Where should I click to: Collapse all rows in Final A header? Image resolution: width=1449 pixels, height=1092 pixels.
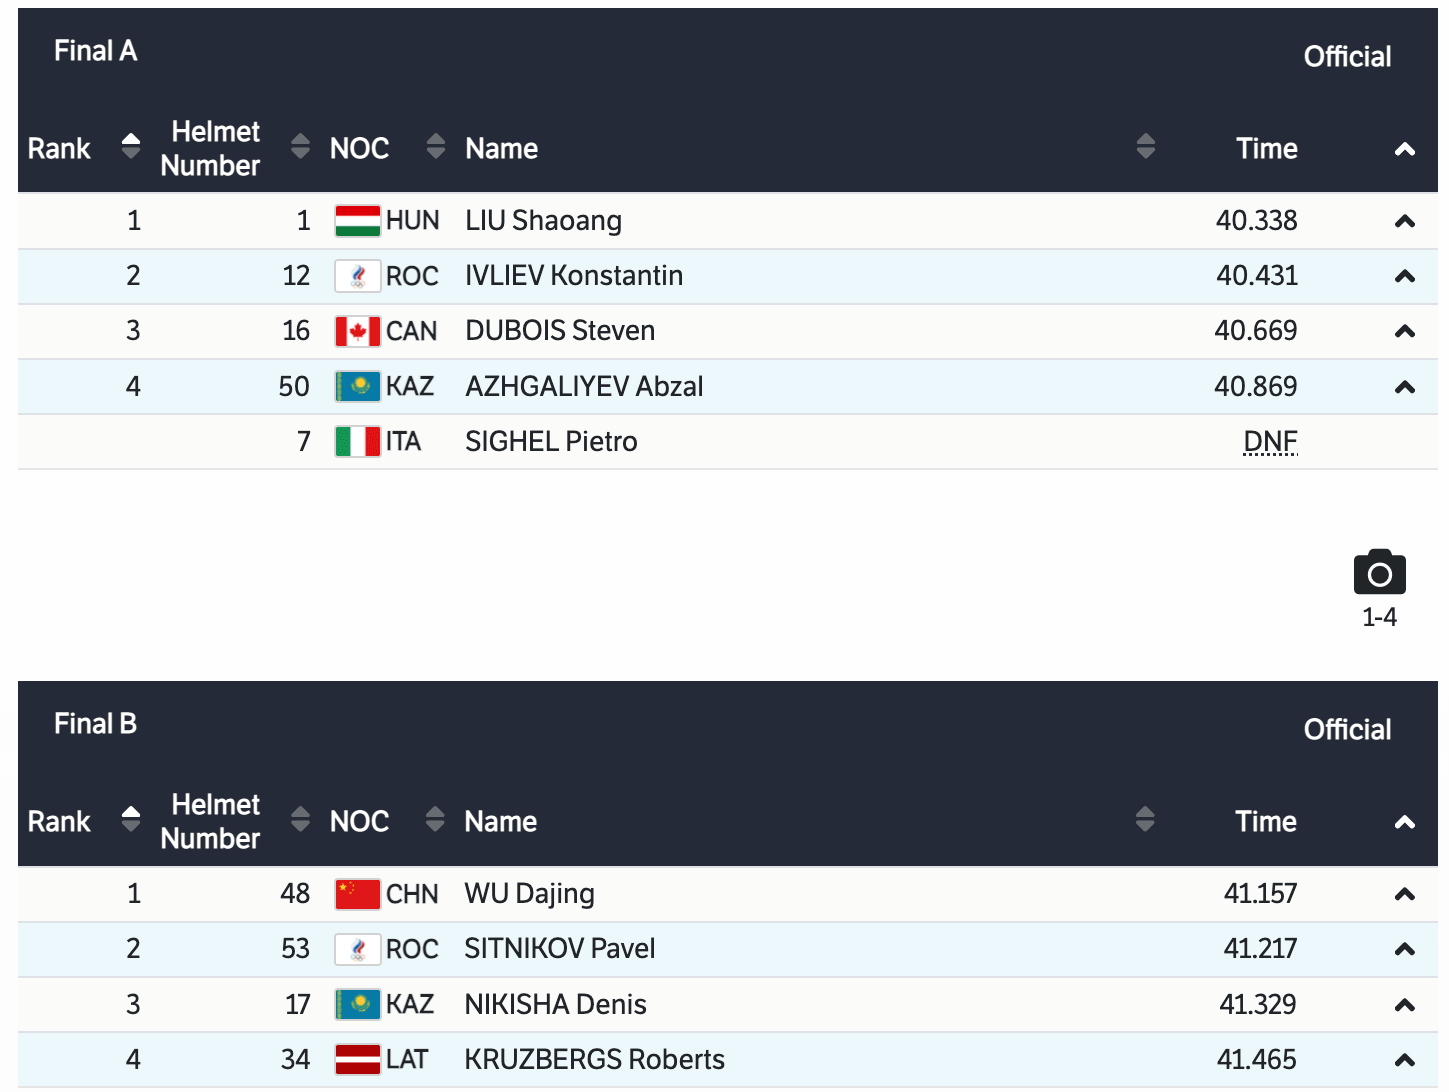tap(1404, 149)
